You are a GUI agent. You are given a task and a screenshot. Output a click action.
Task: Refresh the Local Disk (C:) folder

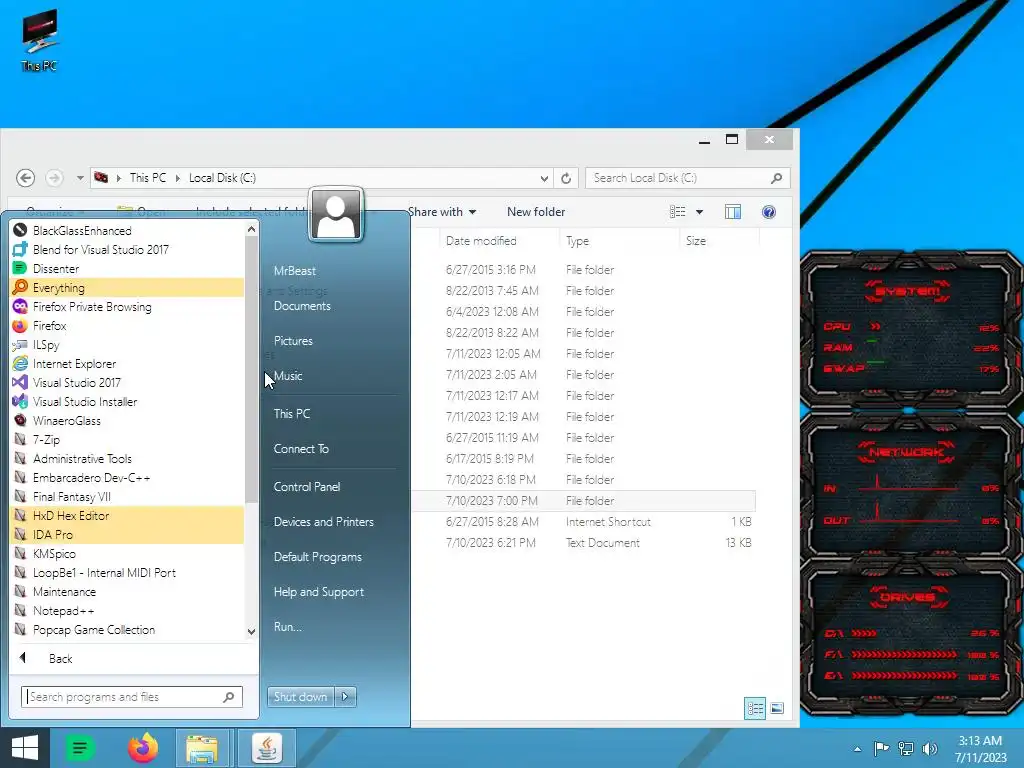tap(566, 178)
